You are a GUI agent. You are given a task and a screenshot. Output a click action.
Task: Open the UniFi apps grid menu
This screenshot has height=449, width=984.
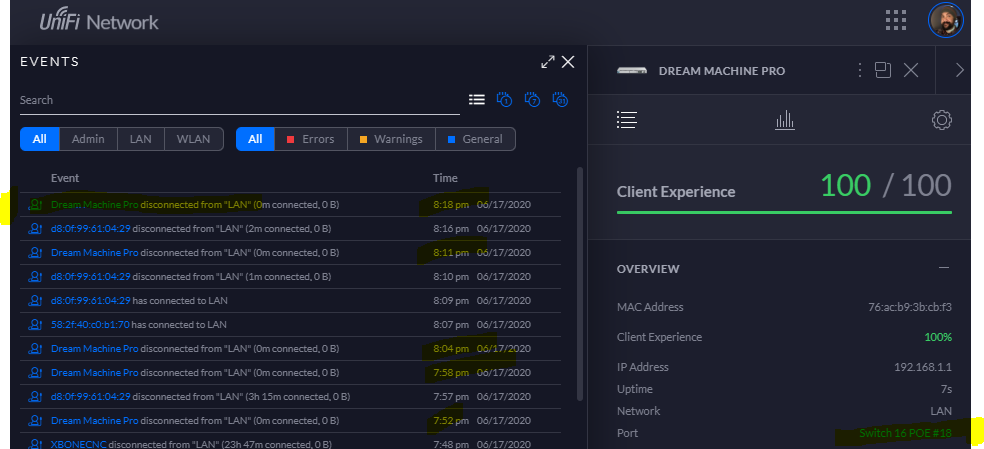(x=896, y=20)
